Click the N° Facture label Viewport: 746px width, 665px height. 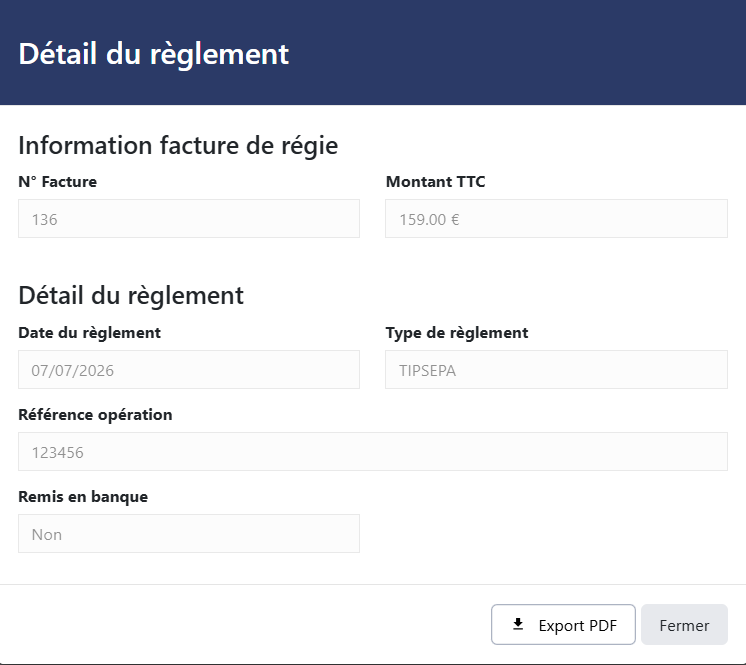[58, 182]
